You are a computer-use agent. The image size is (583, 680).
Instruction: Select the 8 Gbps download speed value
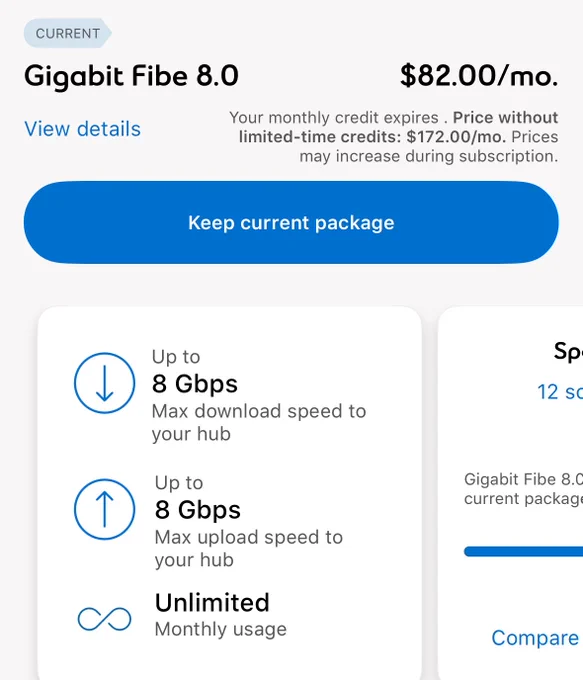pyautogui.click(x=194, y=384)
